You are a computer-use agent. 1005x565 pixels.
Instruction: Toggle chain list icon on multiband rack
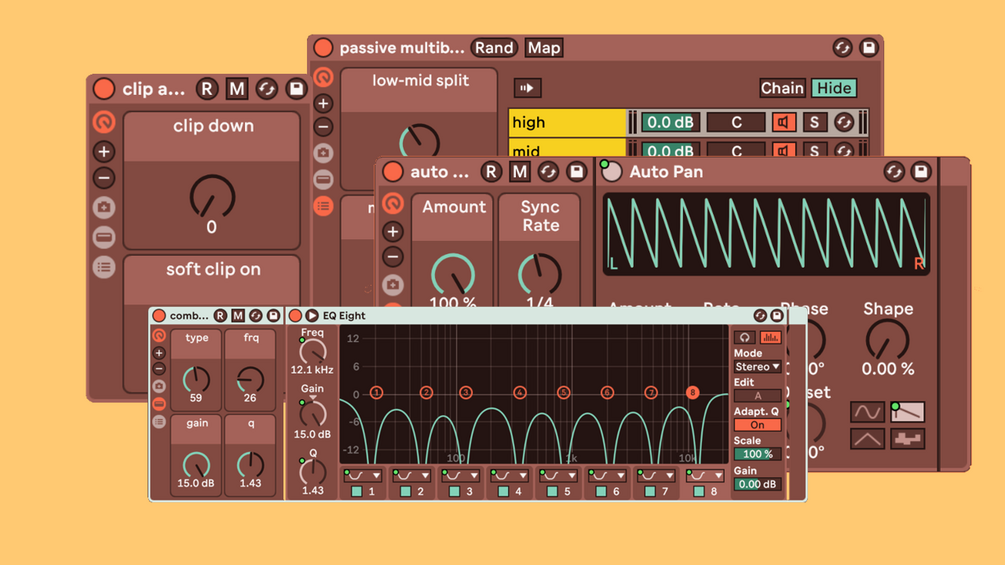(324, 206)
